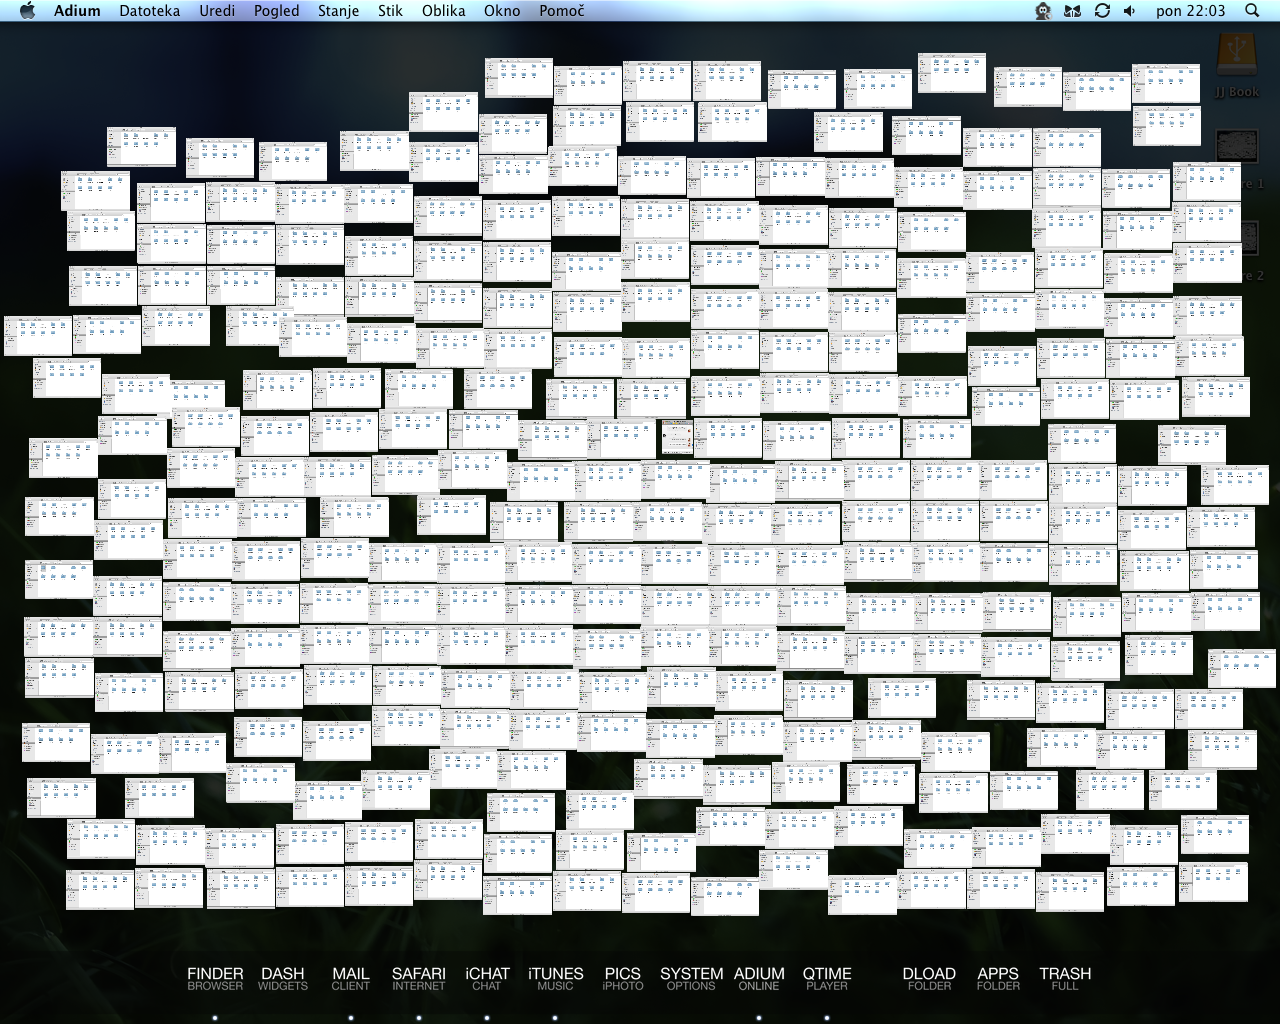
Task: Launch MAIL Client from the dock
Action: [351, 978]
